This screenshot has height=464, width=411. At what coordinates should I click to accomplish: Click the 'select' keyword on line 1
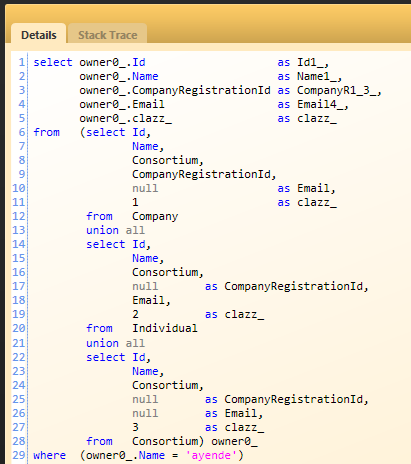click(53, 62)
